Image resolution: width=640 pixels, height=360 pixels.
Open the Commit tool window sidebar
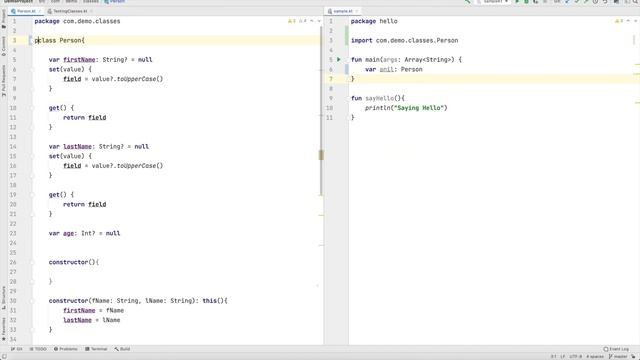tap(4, 46)
